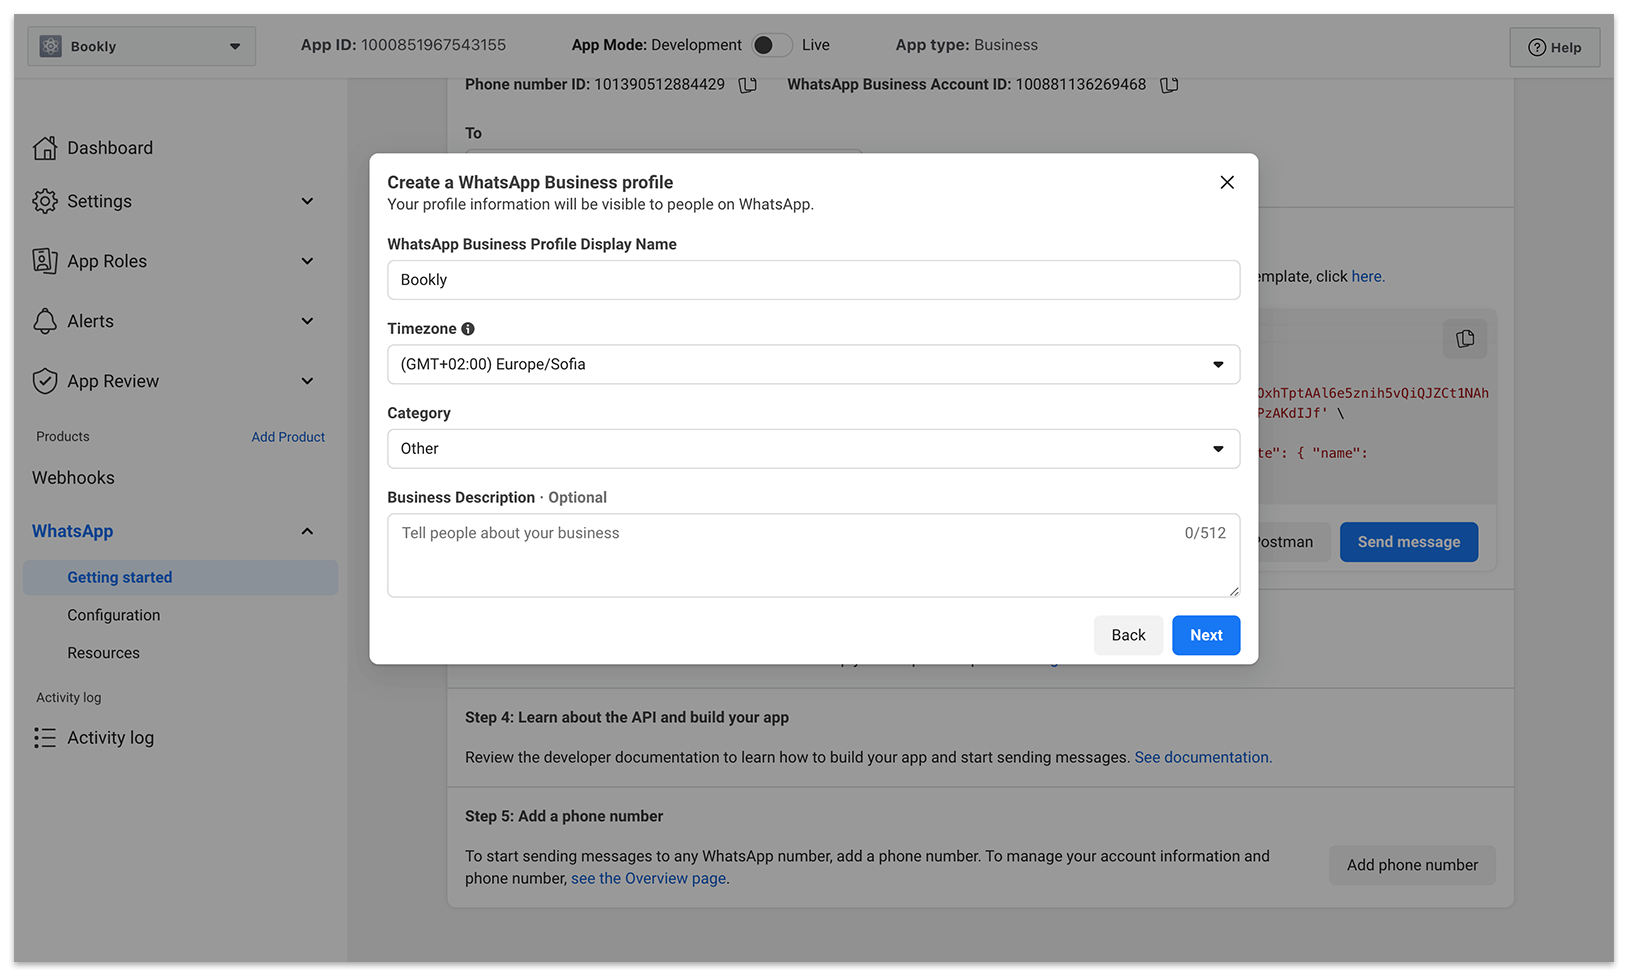Click the Help button
The width and height of the screenshot is (1628, 976).
tap(1554, 47)
